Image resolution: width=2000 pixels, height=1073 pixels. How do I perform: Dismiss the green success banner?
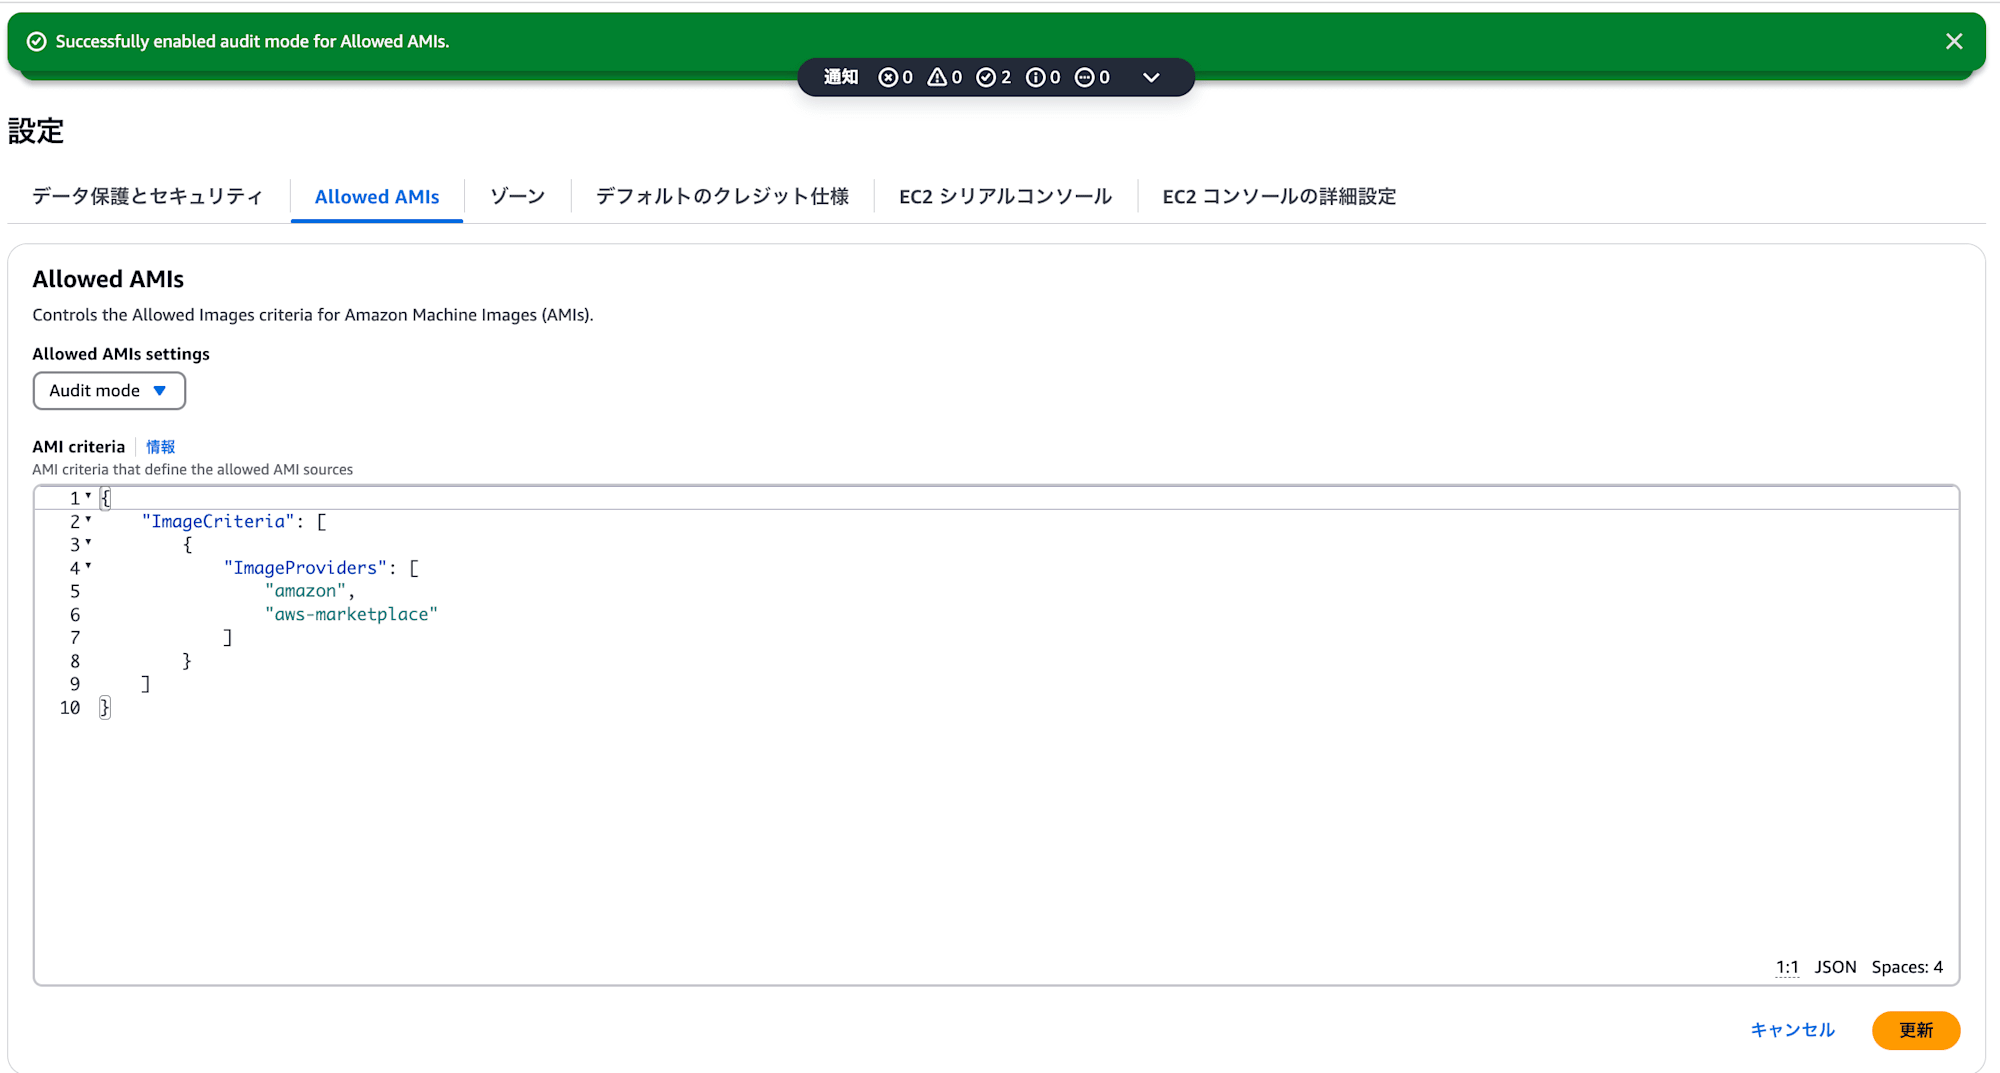click(1954, 41)
